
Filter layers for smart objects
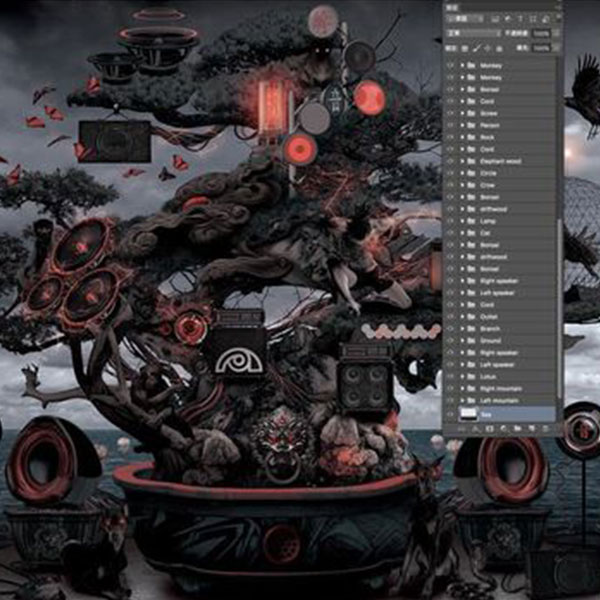coord(546,19)
